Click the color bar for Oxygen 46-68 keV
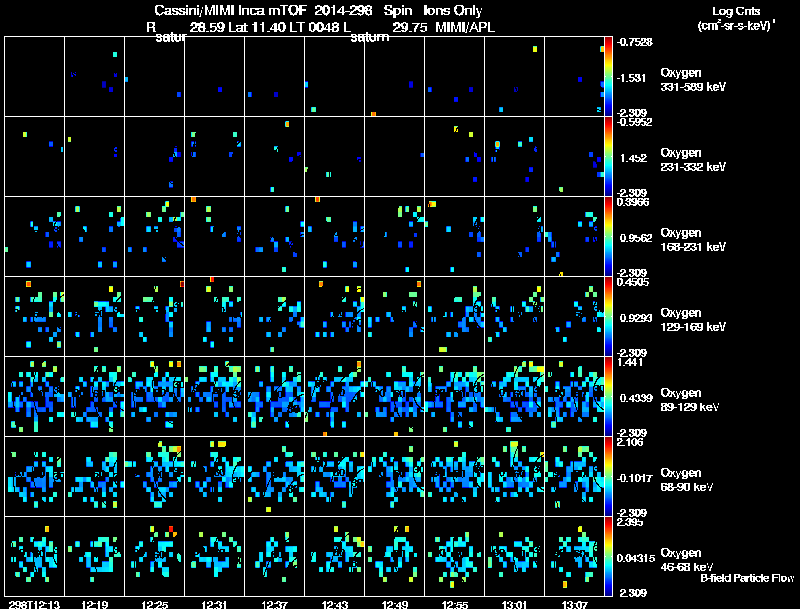Viewport: 800px width, 609px height. [609, 556]
